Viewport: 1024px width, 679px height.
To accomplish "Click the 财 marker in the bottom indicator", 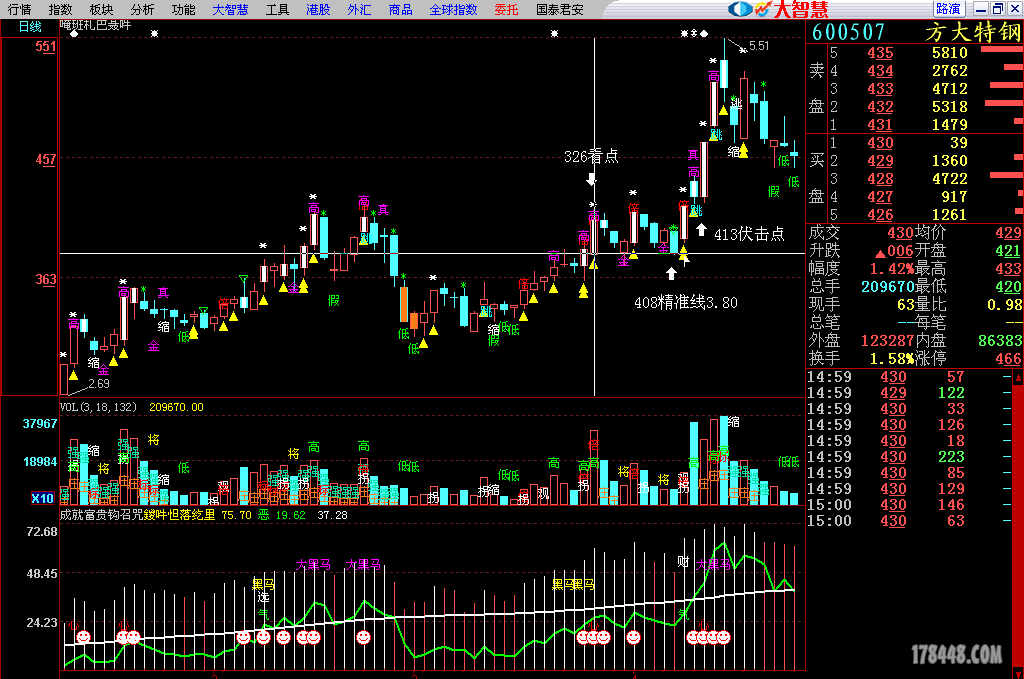I will (x=683, y=561).
